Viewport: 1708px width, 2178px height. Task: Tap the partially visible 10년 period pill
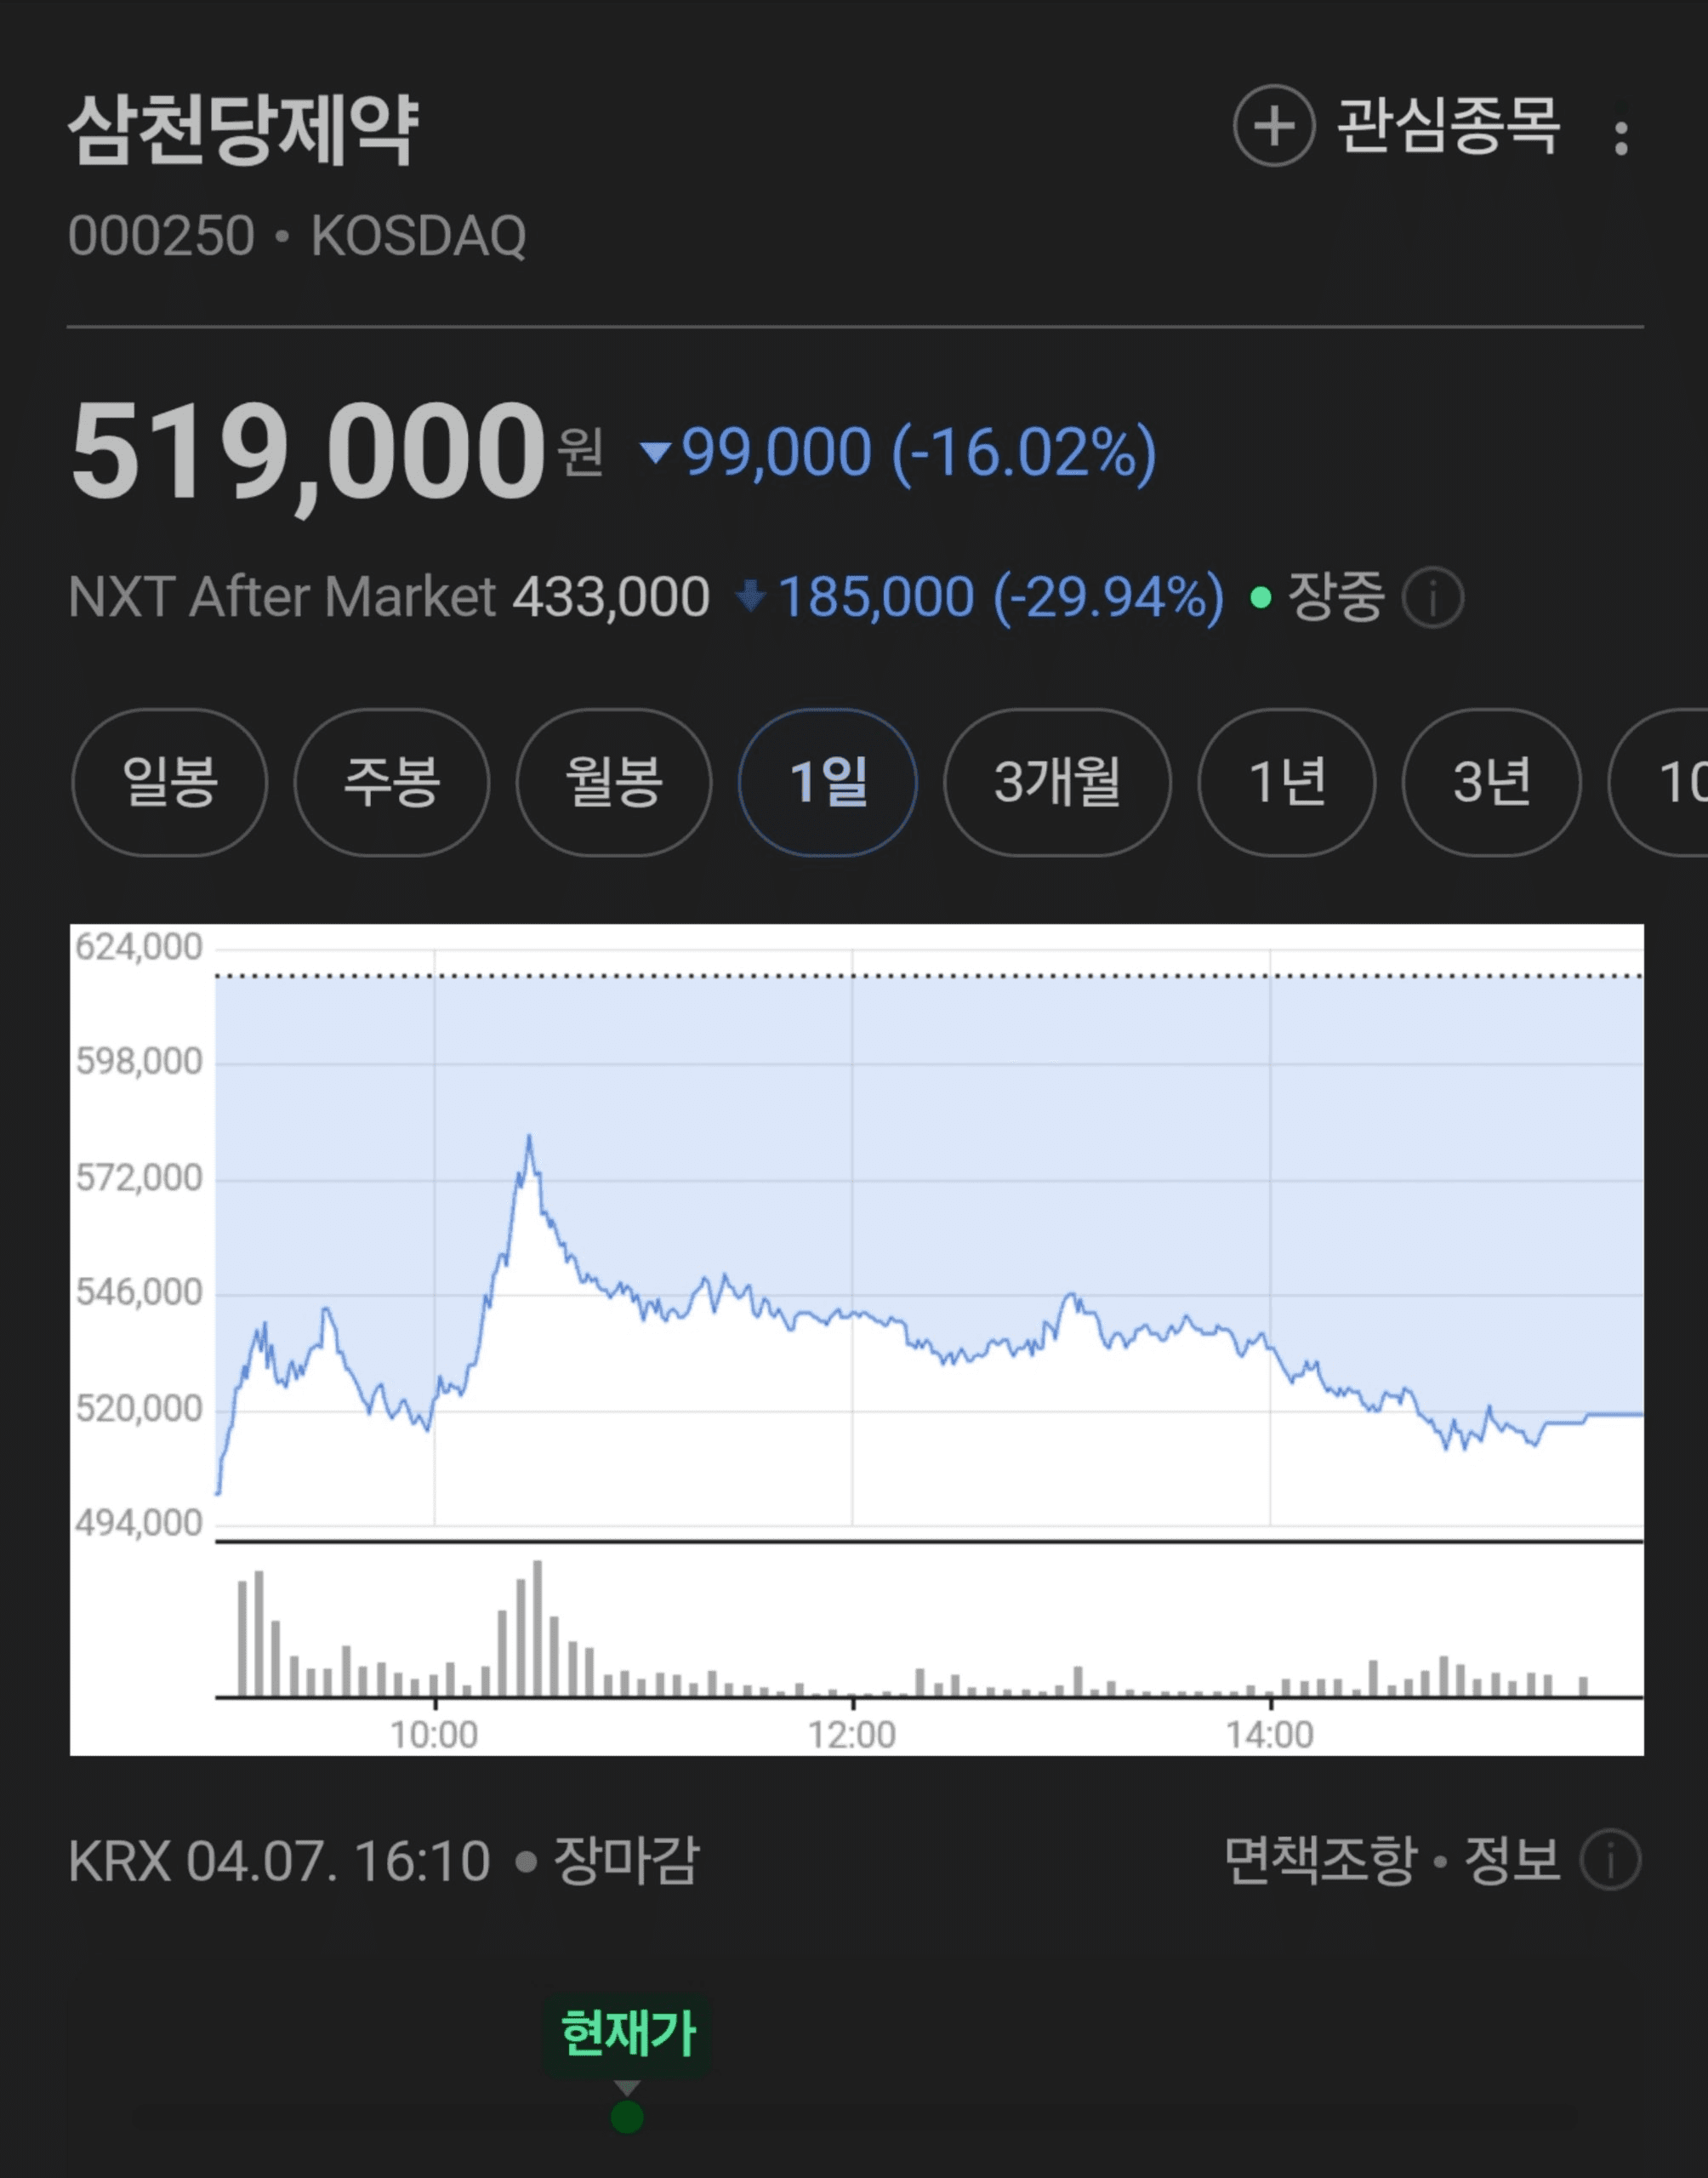(1670, 782)
